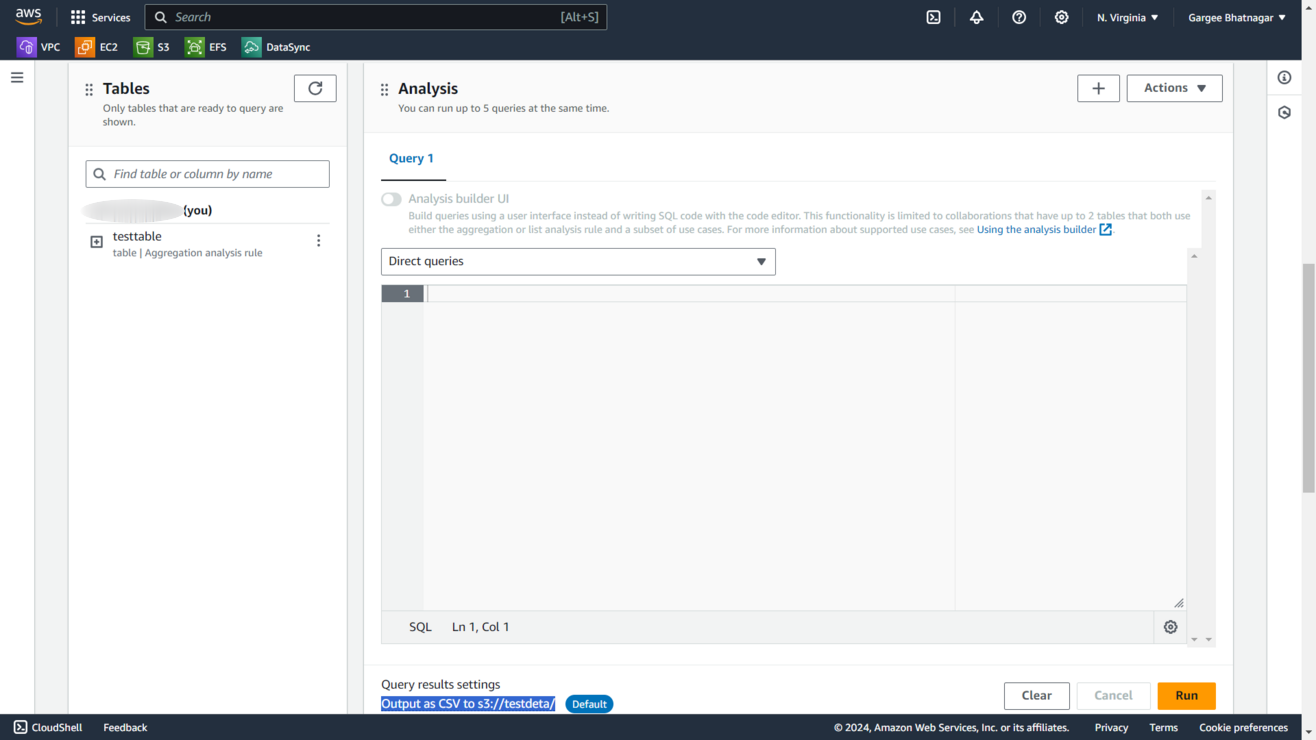
Task: Click the Output as CSV to s3://testdeta/ text
Action: [468, 704]
